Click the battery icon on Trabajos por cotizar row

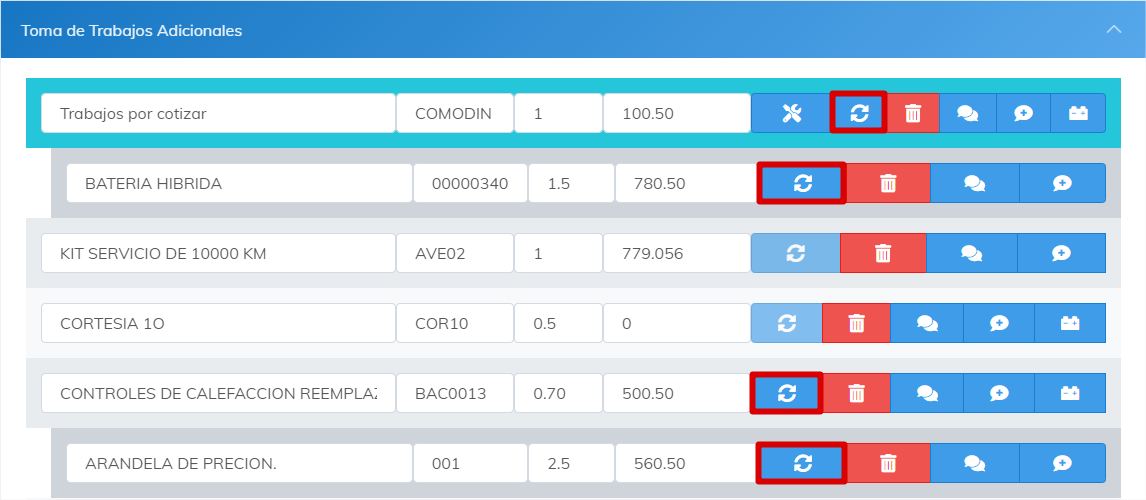tap(1078, 114)
